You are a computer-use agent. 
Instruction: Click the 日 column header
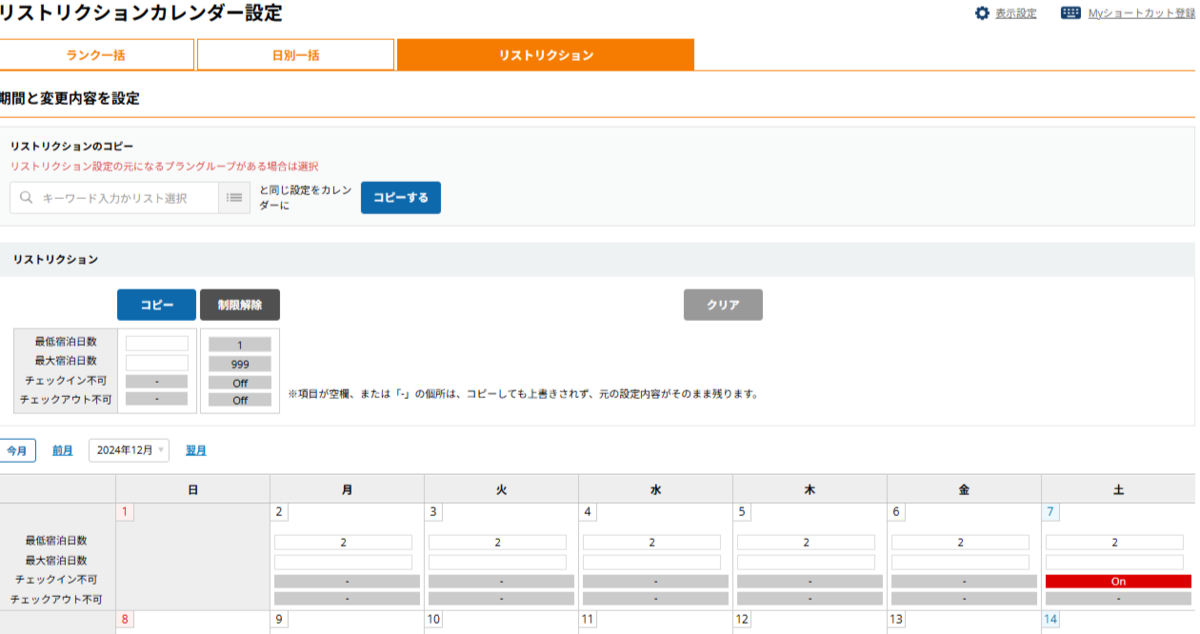(x=192, y=489)
